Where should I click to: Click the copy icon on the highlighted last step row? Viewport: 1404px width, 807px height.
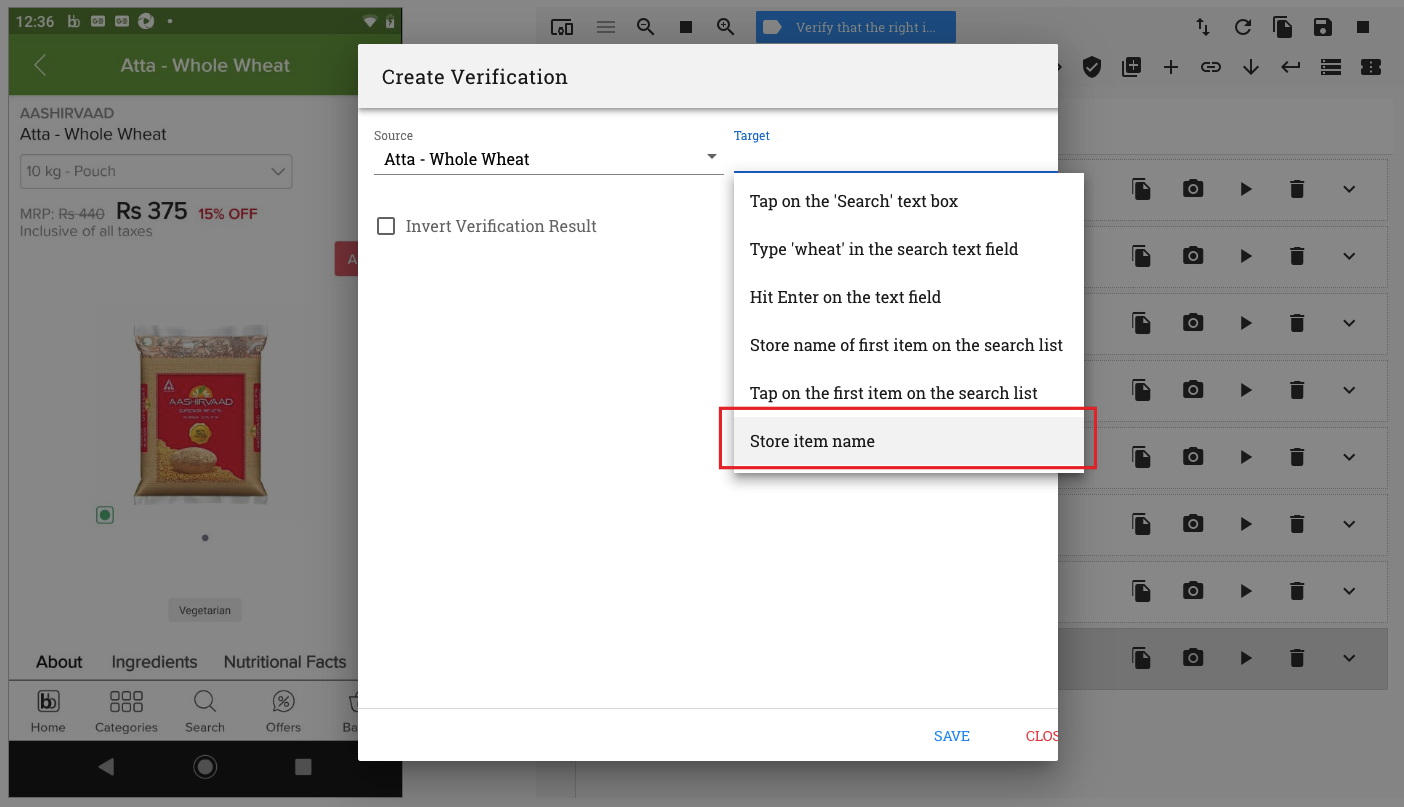(1141, 658)
